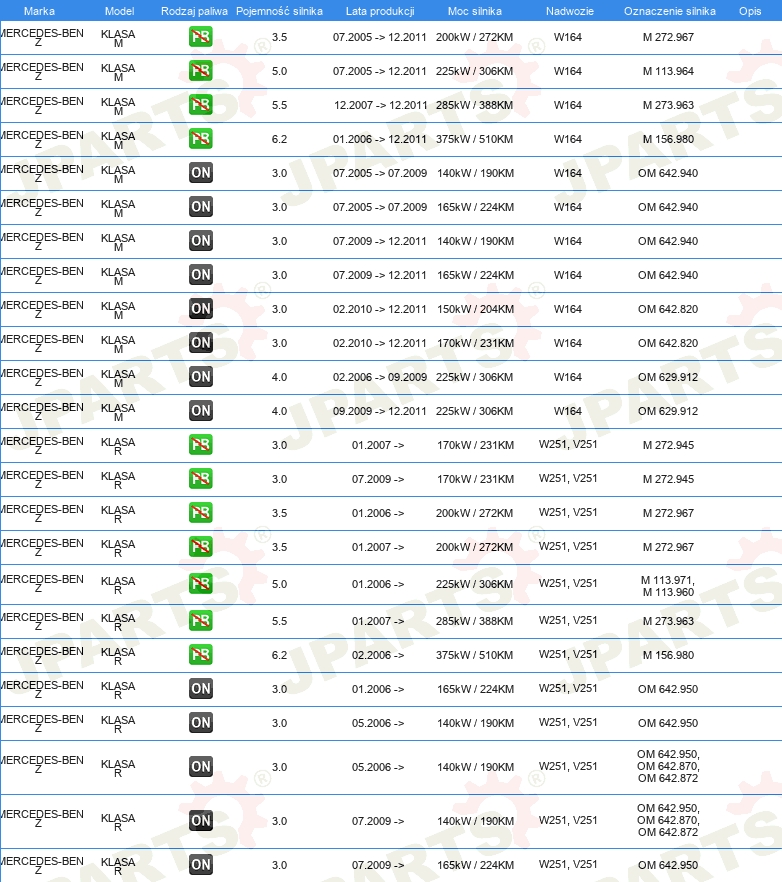Click petrol icon, Klasa R 3.5 01.2007 row

click(x=201, y=546)
